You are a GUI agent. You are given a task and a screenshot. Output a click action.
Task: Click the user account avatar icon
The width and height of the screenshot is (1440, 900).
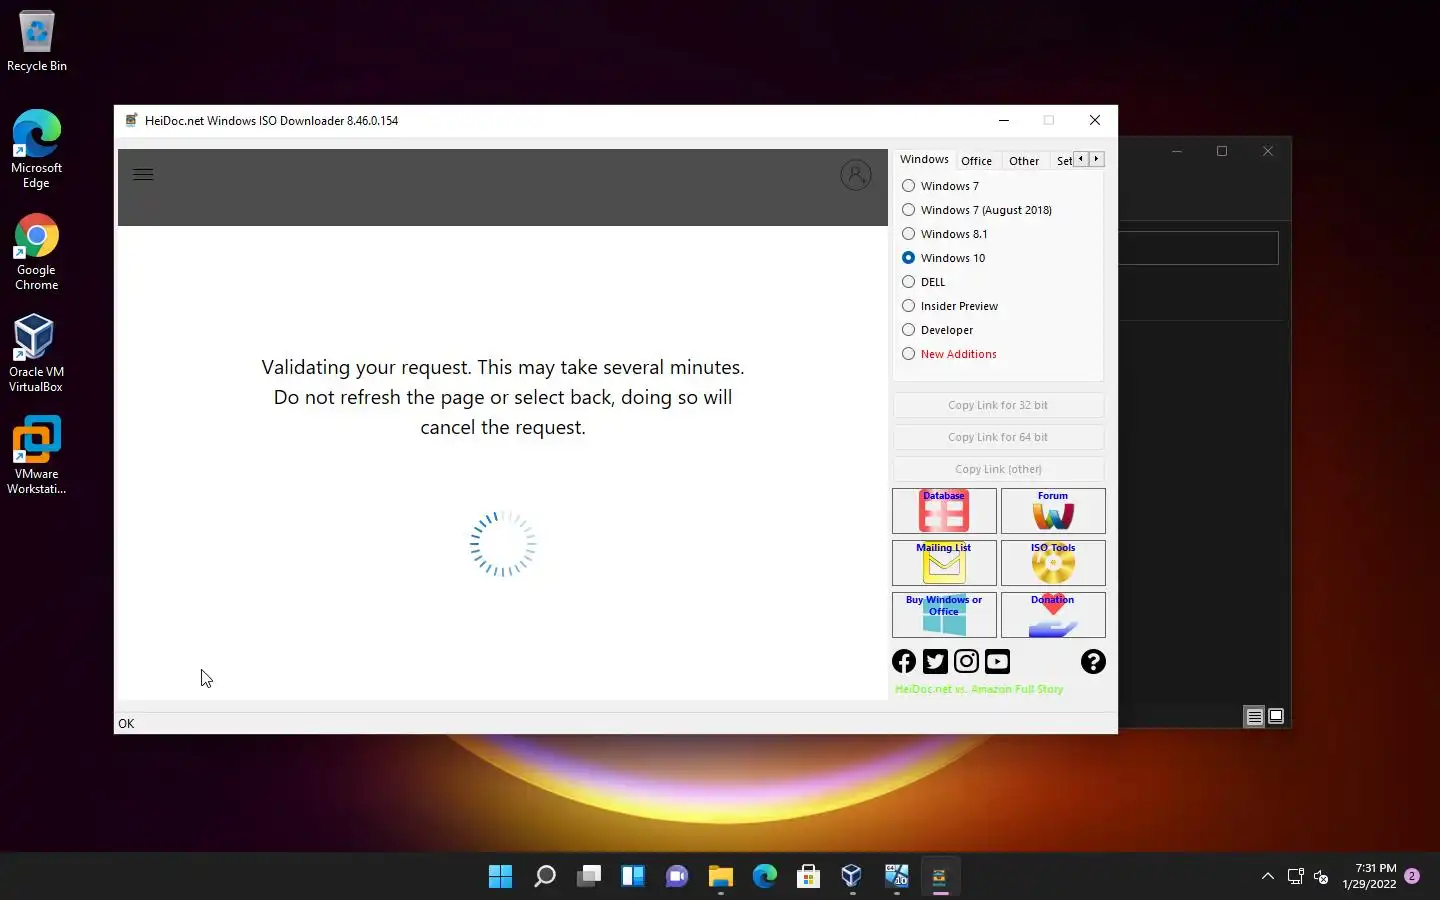(x=856, y=175)
